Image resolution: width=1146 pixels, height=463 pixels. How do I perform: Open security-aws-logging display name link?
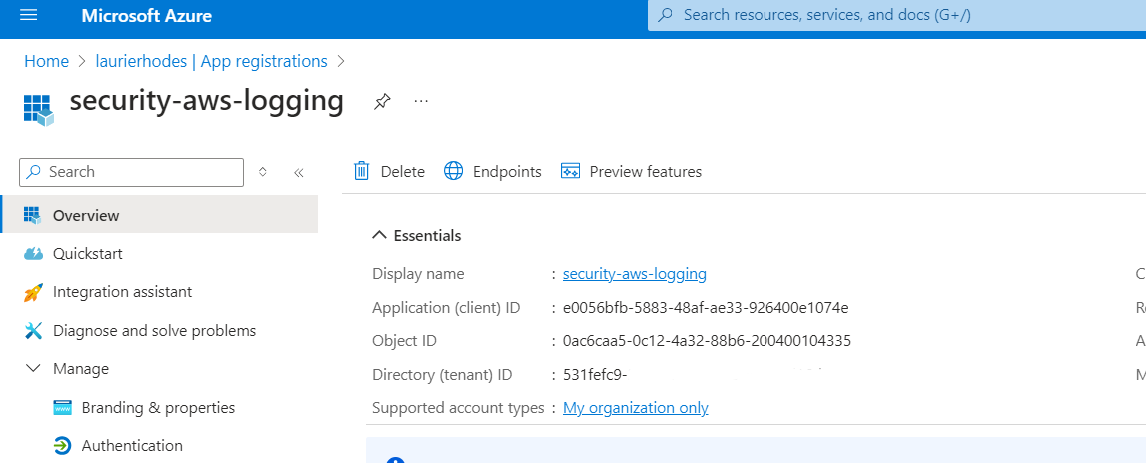coord(634,274)
